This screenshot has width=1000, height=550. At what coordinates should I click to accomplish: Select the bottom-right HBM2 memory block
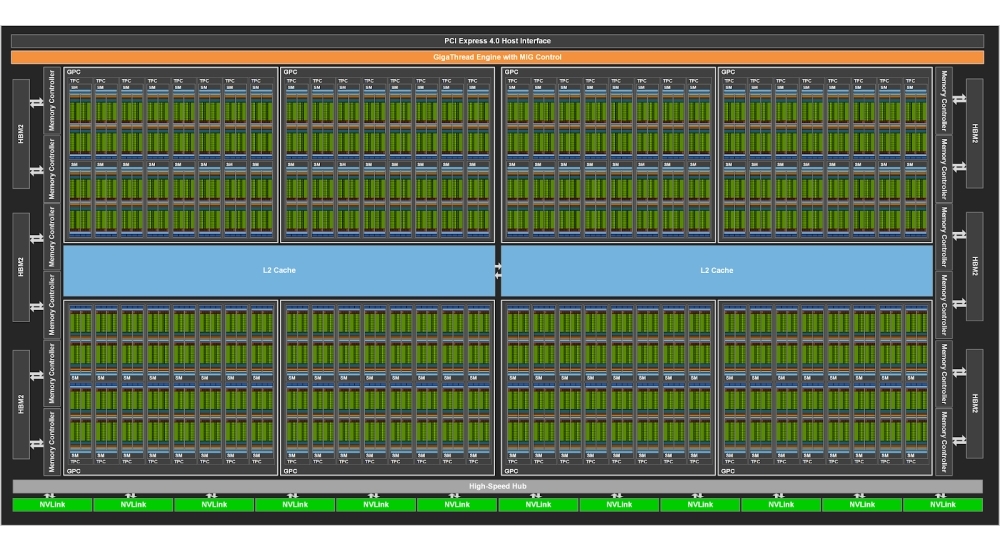pos(975,403)
